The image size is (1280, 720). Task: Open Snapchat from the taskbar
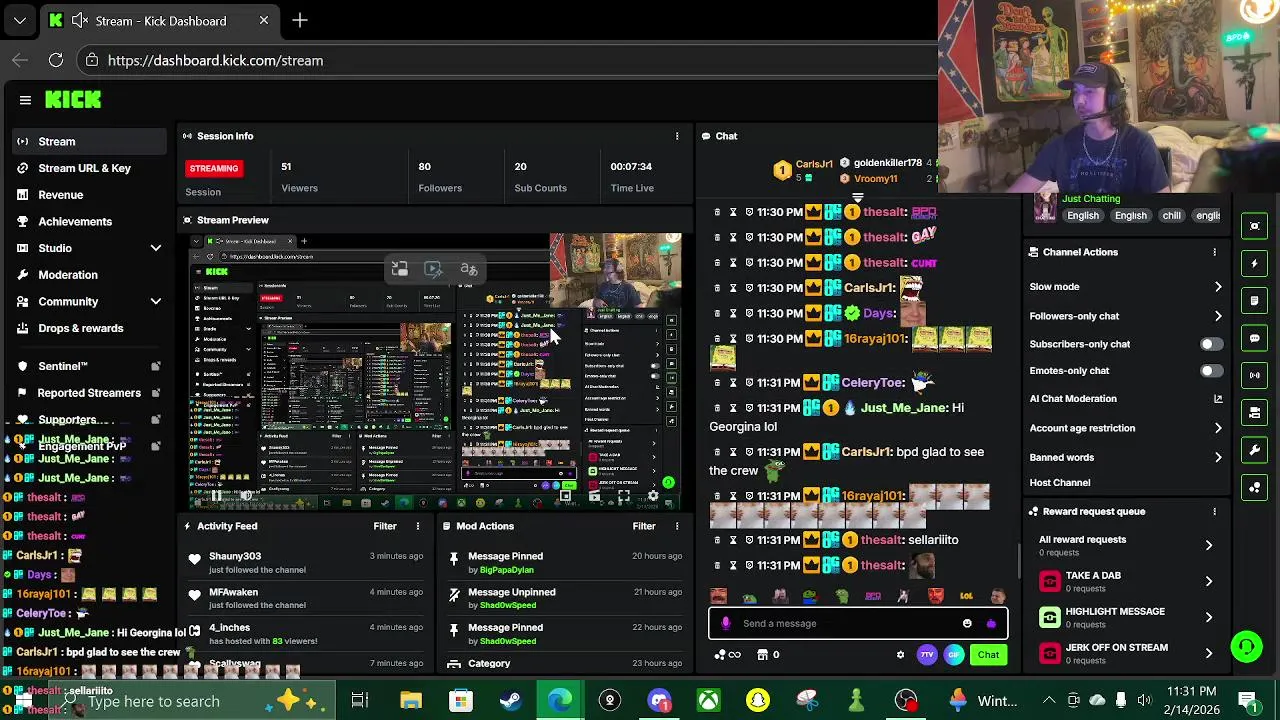758,701
